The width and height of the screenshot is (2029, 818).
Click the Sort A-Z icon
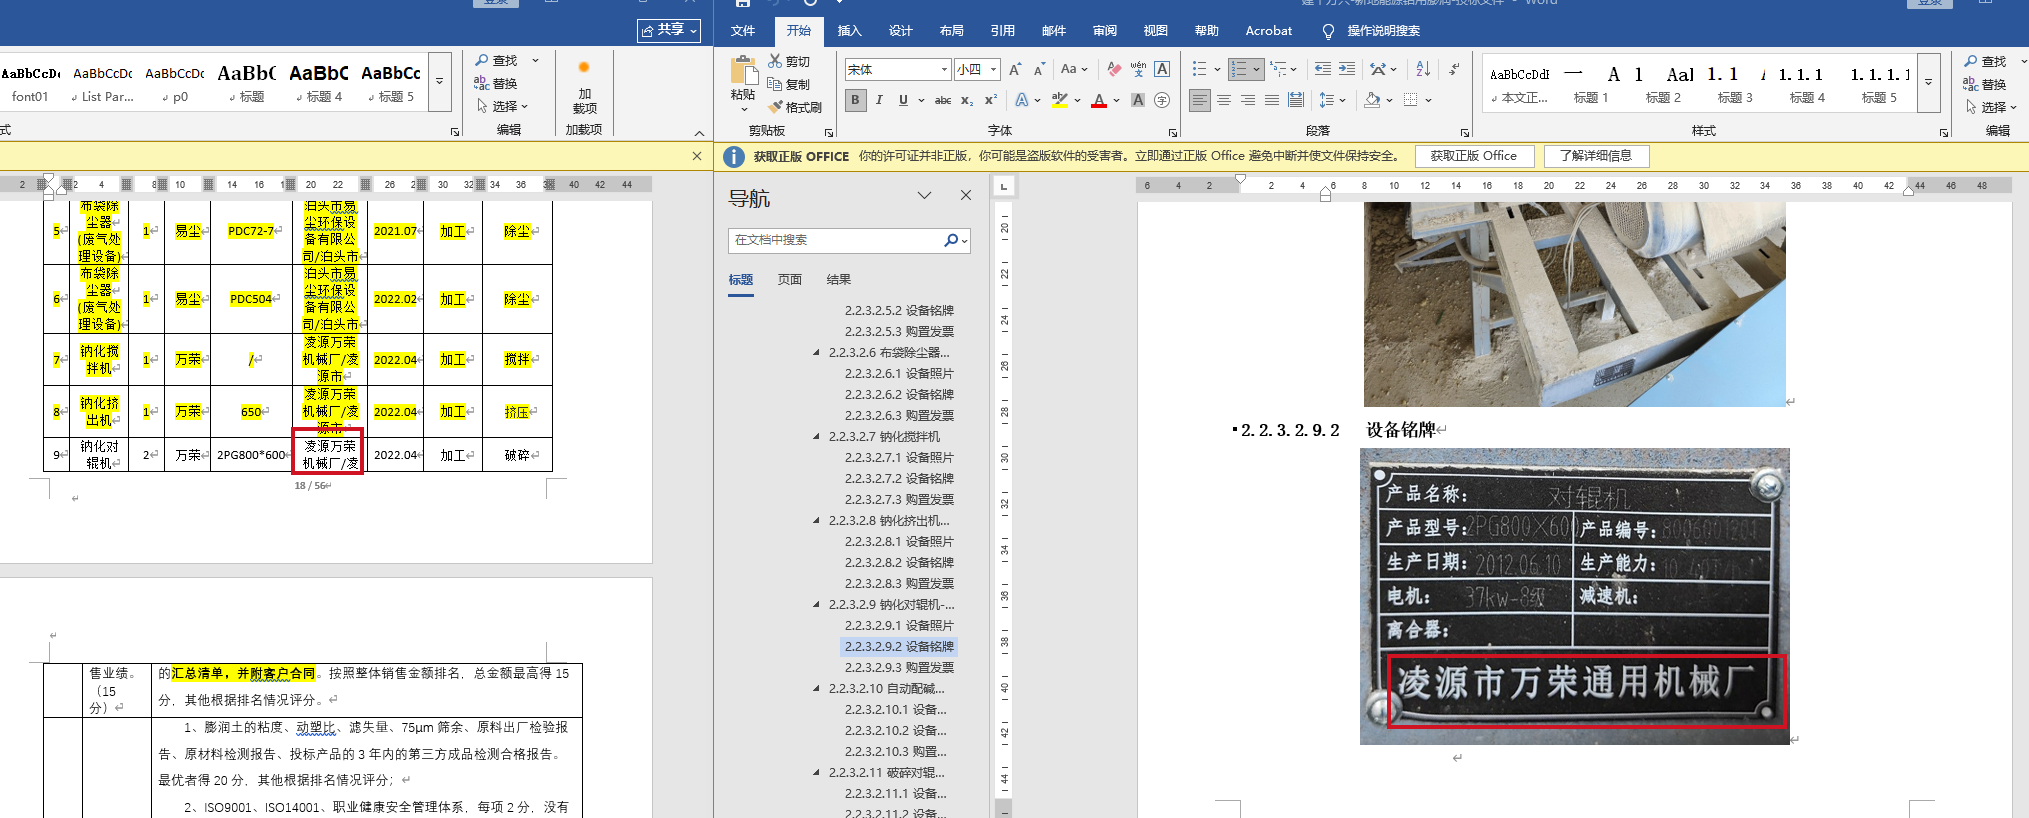[x=1423, y=69]
